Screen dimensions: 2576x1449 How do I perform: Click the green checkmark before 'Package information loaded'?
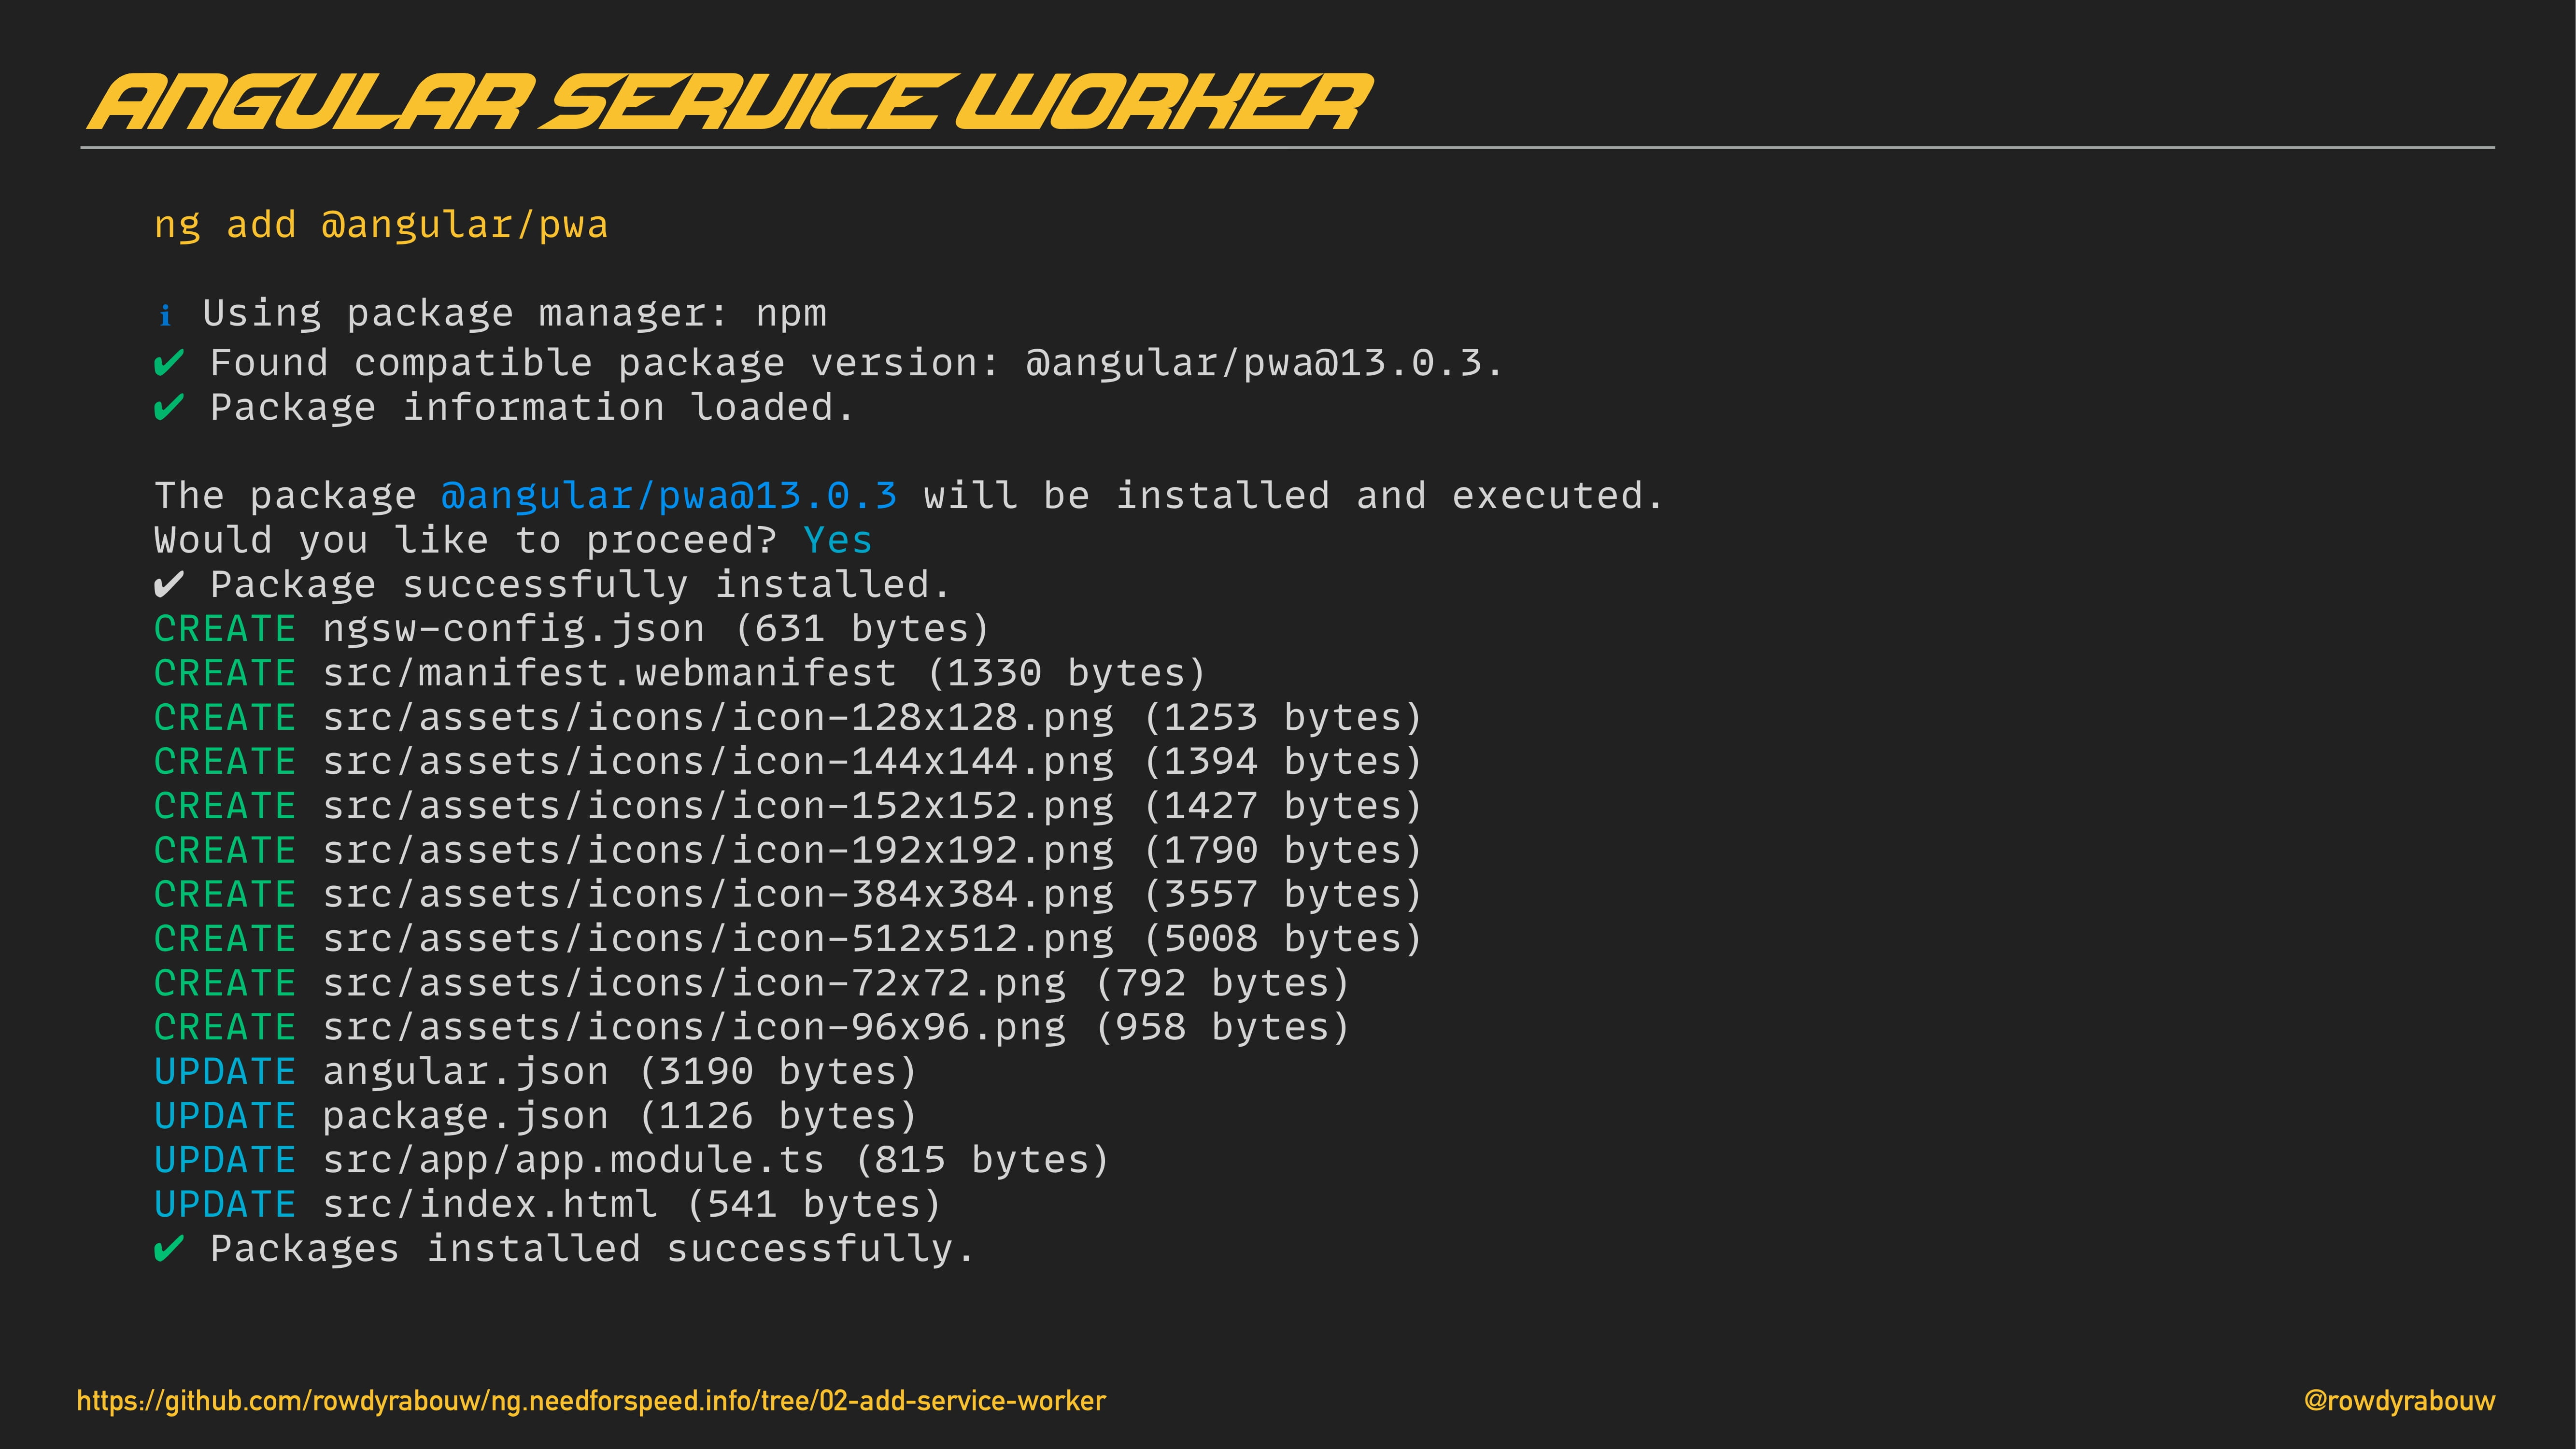coord(169,408)
